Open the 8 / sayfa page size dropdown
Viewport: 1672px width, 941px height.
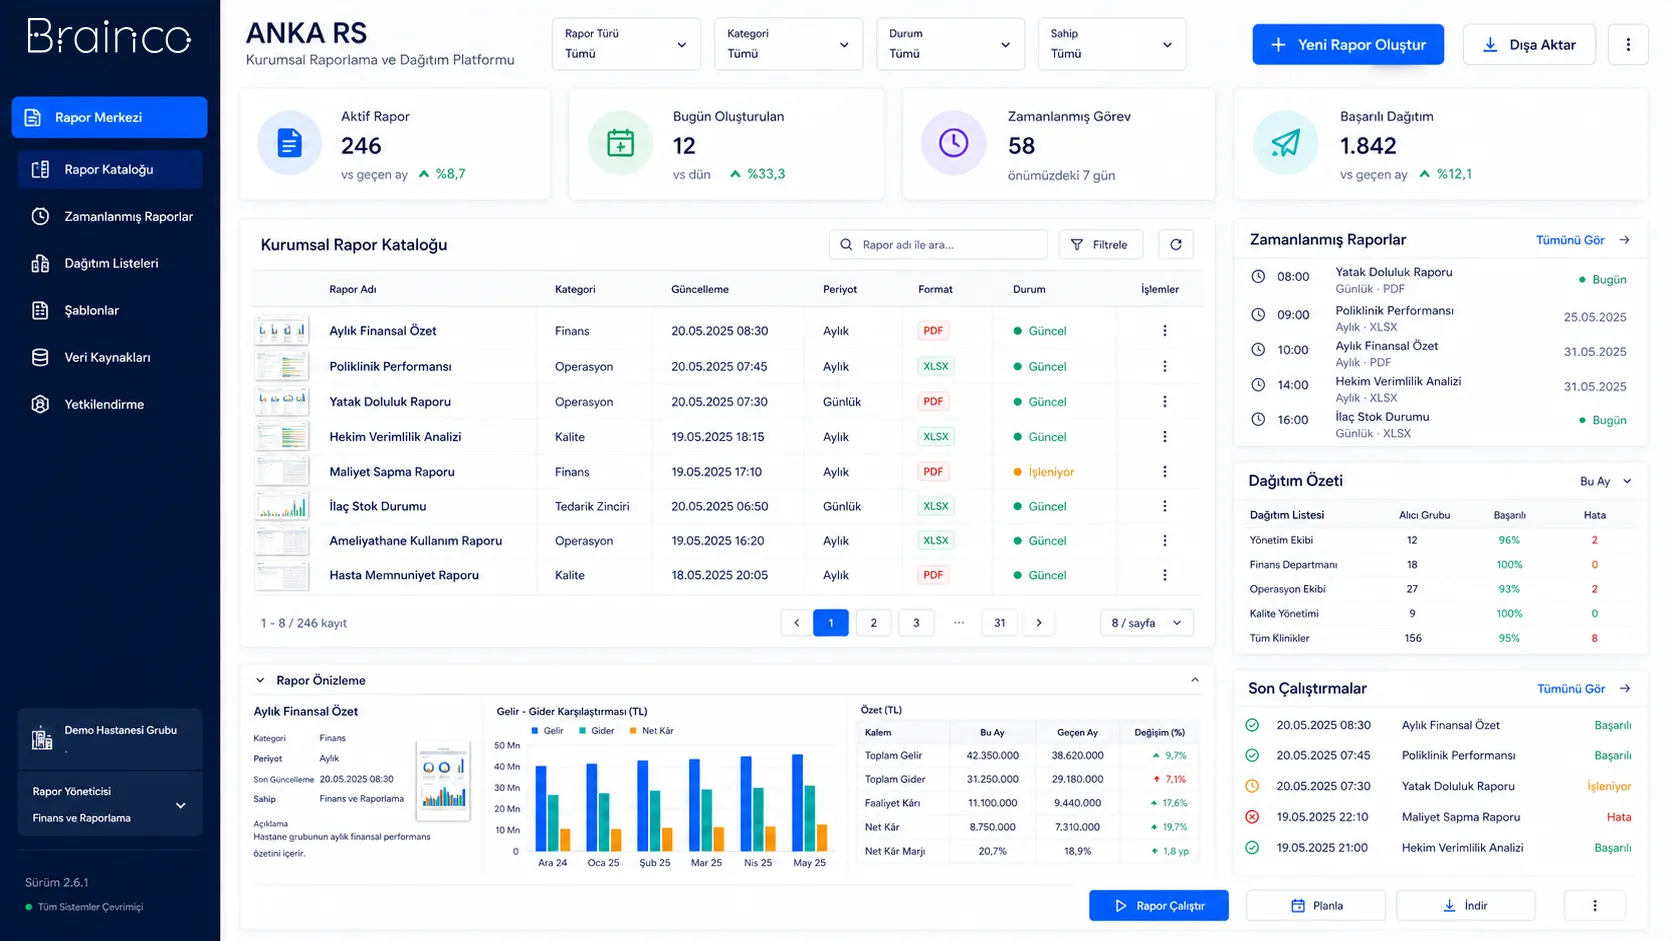click(1146, 623)
